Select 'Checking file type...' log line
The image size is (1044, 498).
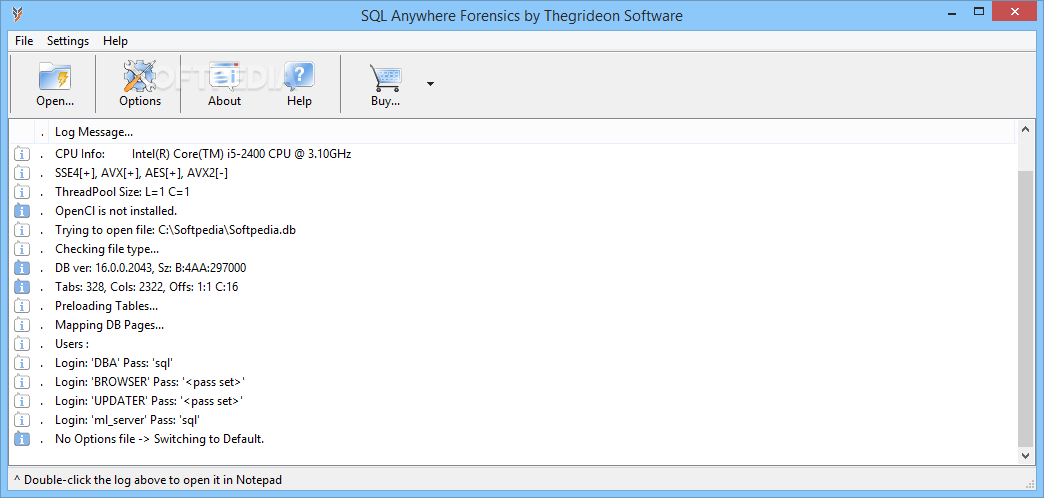coord(107,249)
